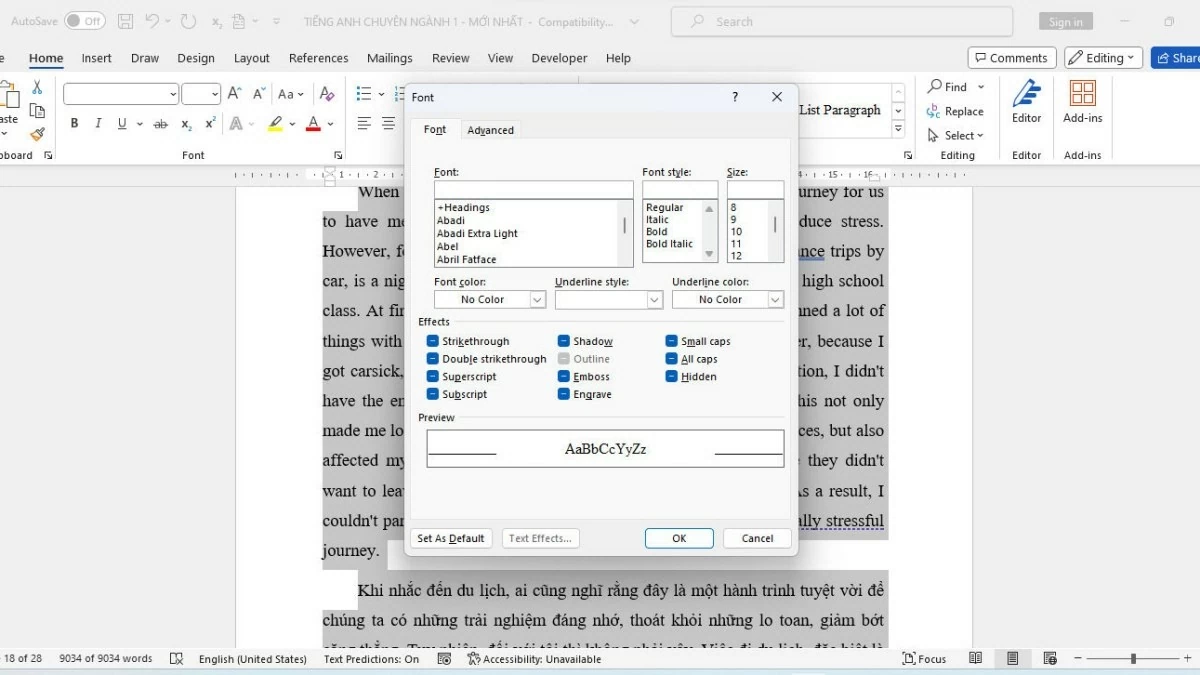Expand the Underline color dropdown
Screen dimensions: 1200x675
(774, 299)
